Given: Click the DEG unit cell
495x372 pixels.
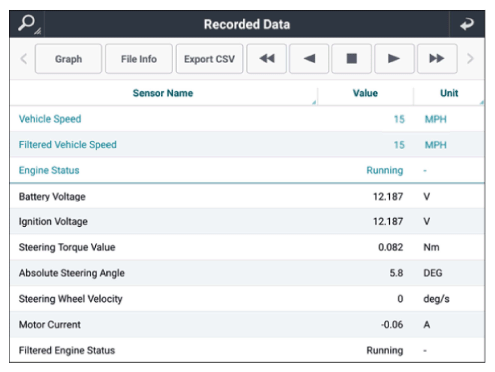Looking at the screenshot, I should click(433, 273).
